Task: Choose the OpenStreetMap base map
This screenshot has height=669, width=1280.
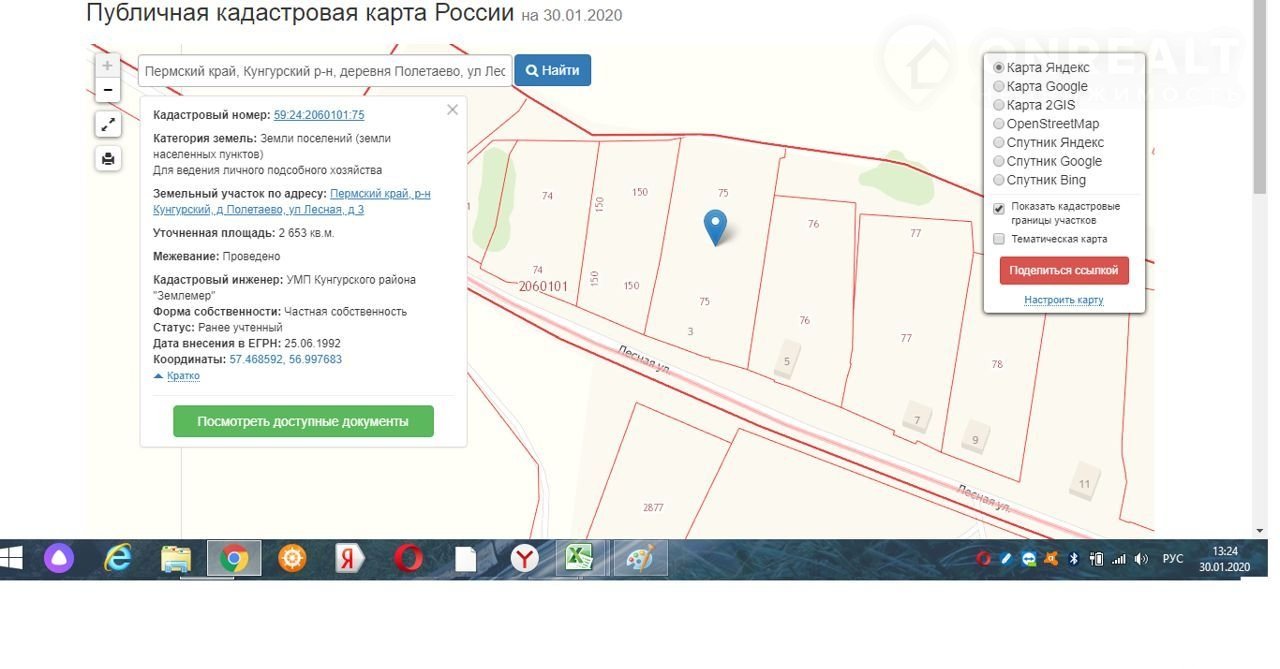Action: click(x=999, y=124)
